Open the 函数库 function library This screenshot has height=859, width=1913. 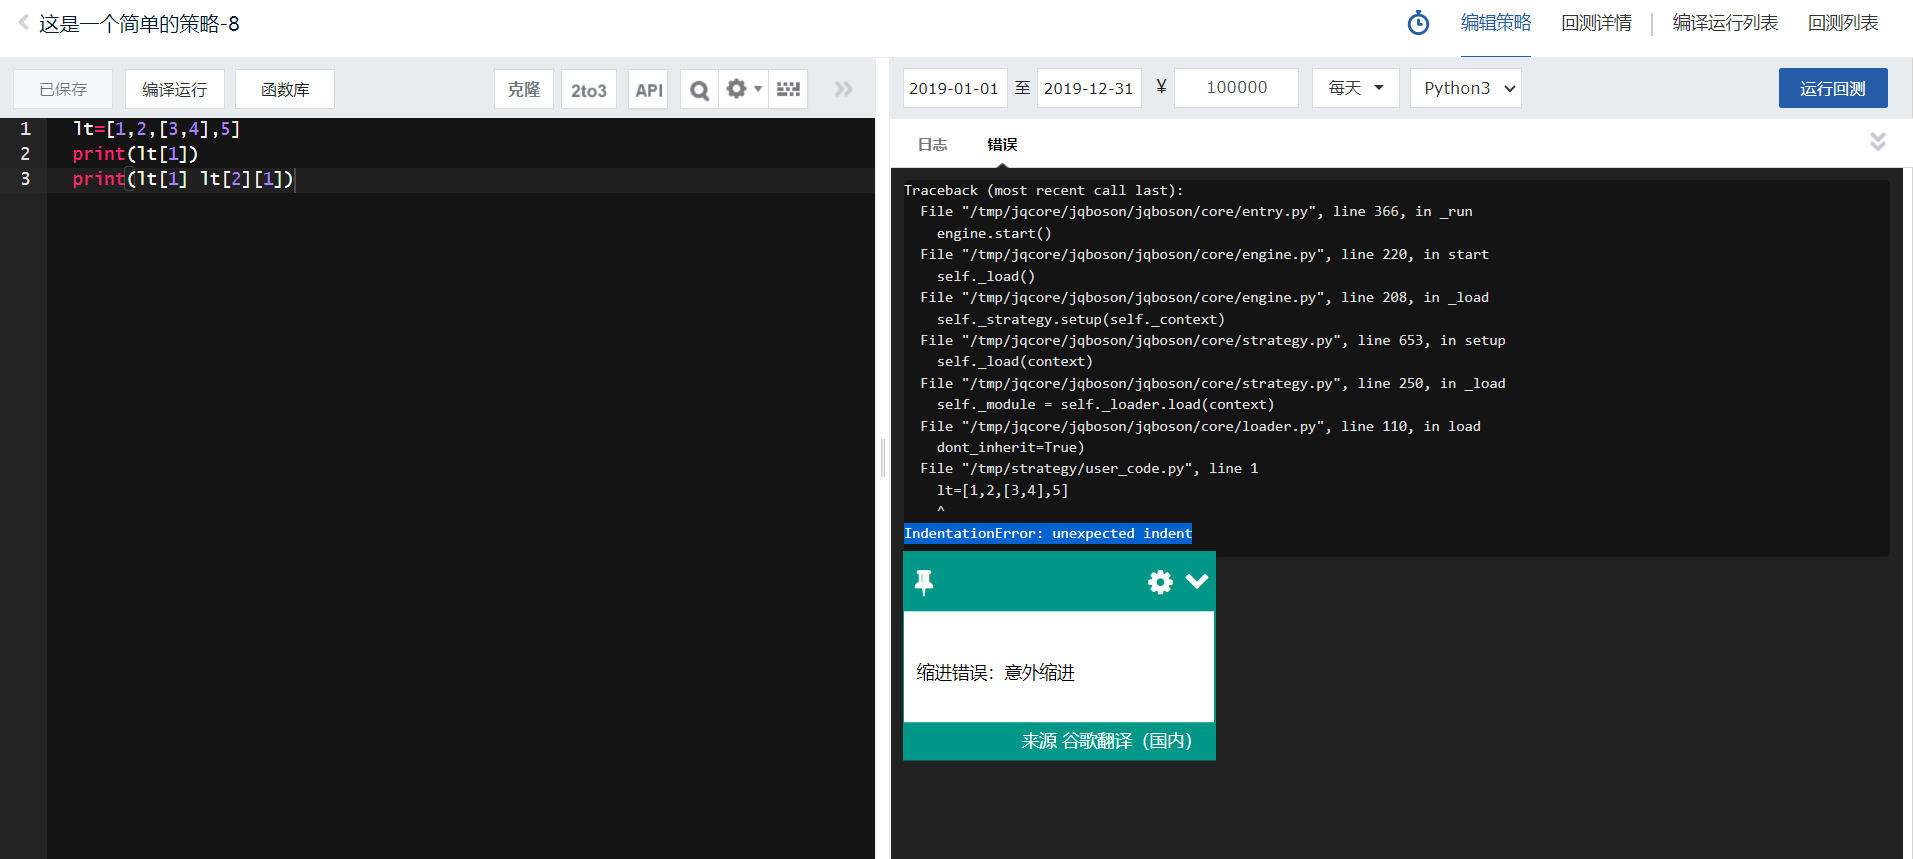(285, 89)
